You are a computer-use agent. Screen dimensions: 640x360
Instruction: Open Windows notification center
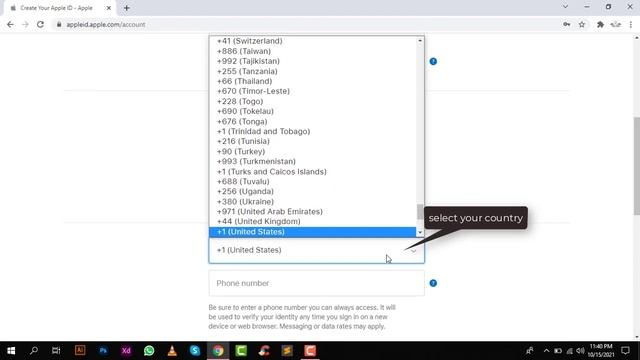pos(625,351)
